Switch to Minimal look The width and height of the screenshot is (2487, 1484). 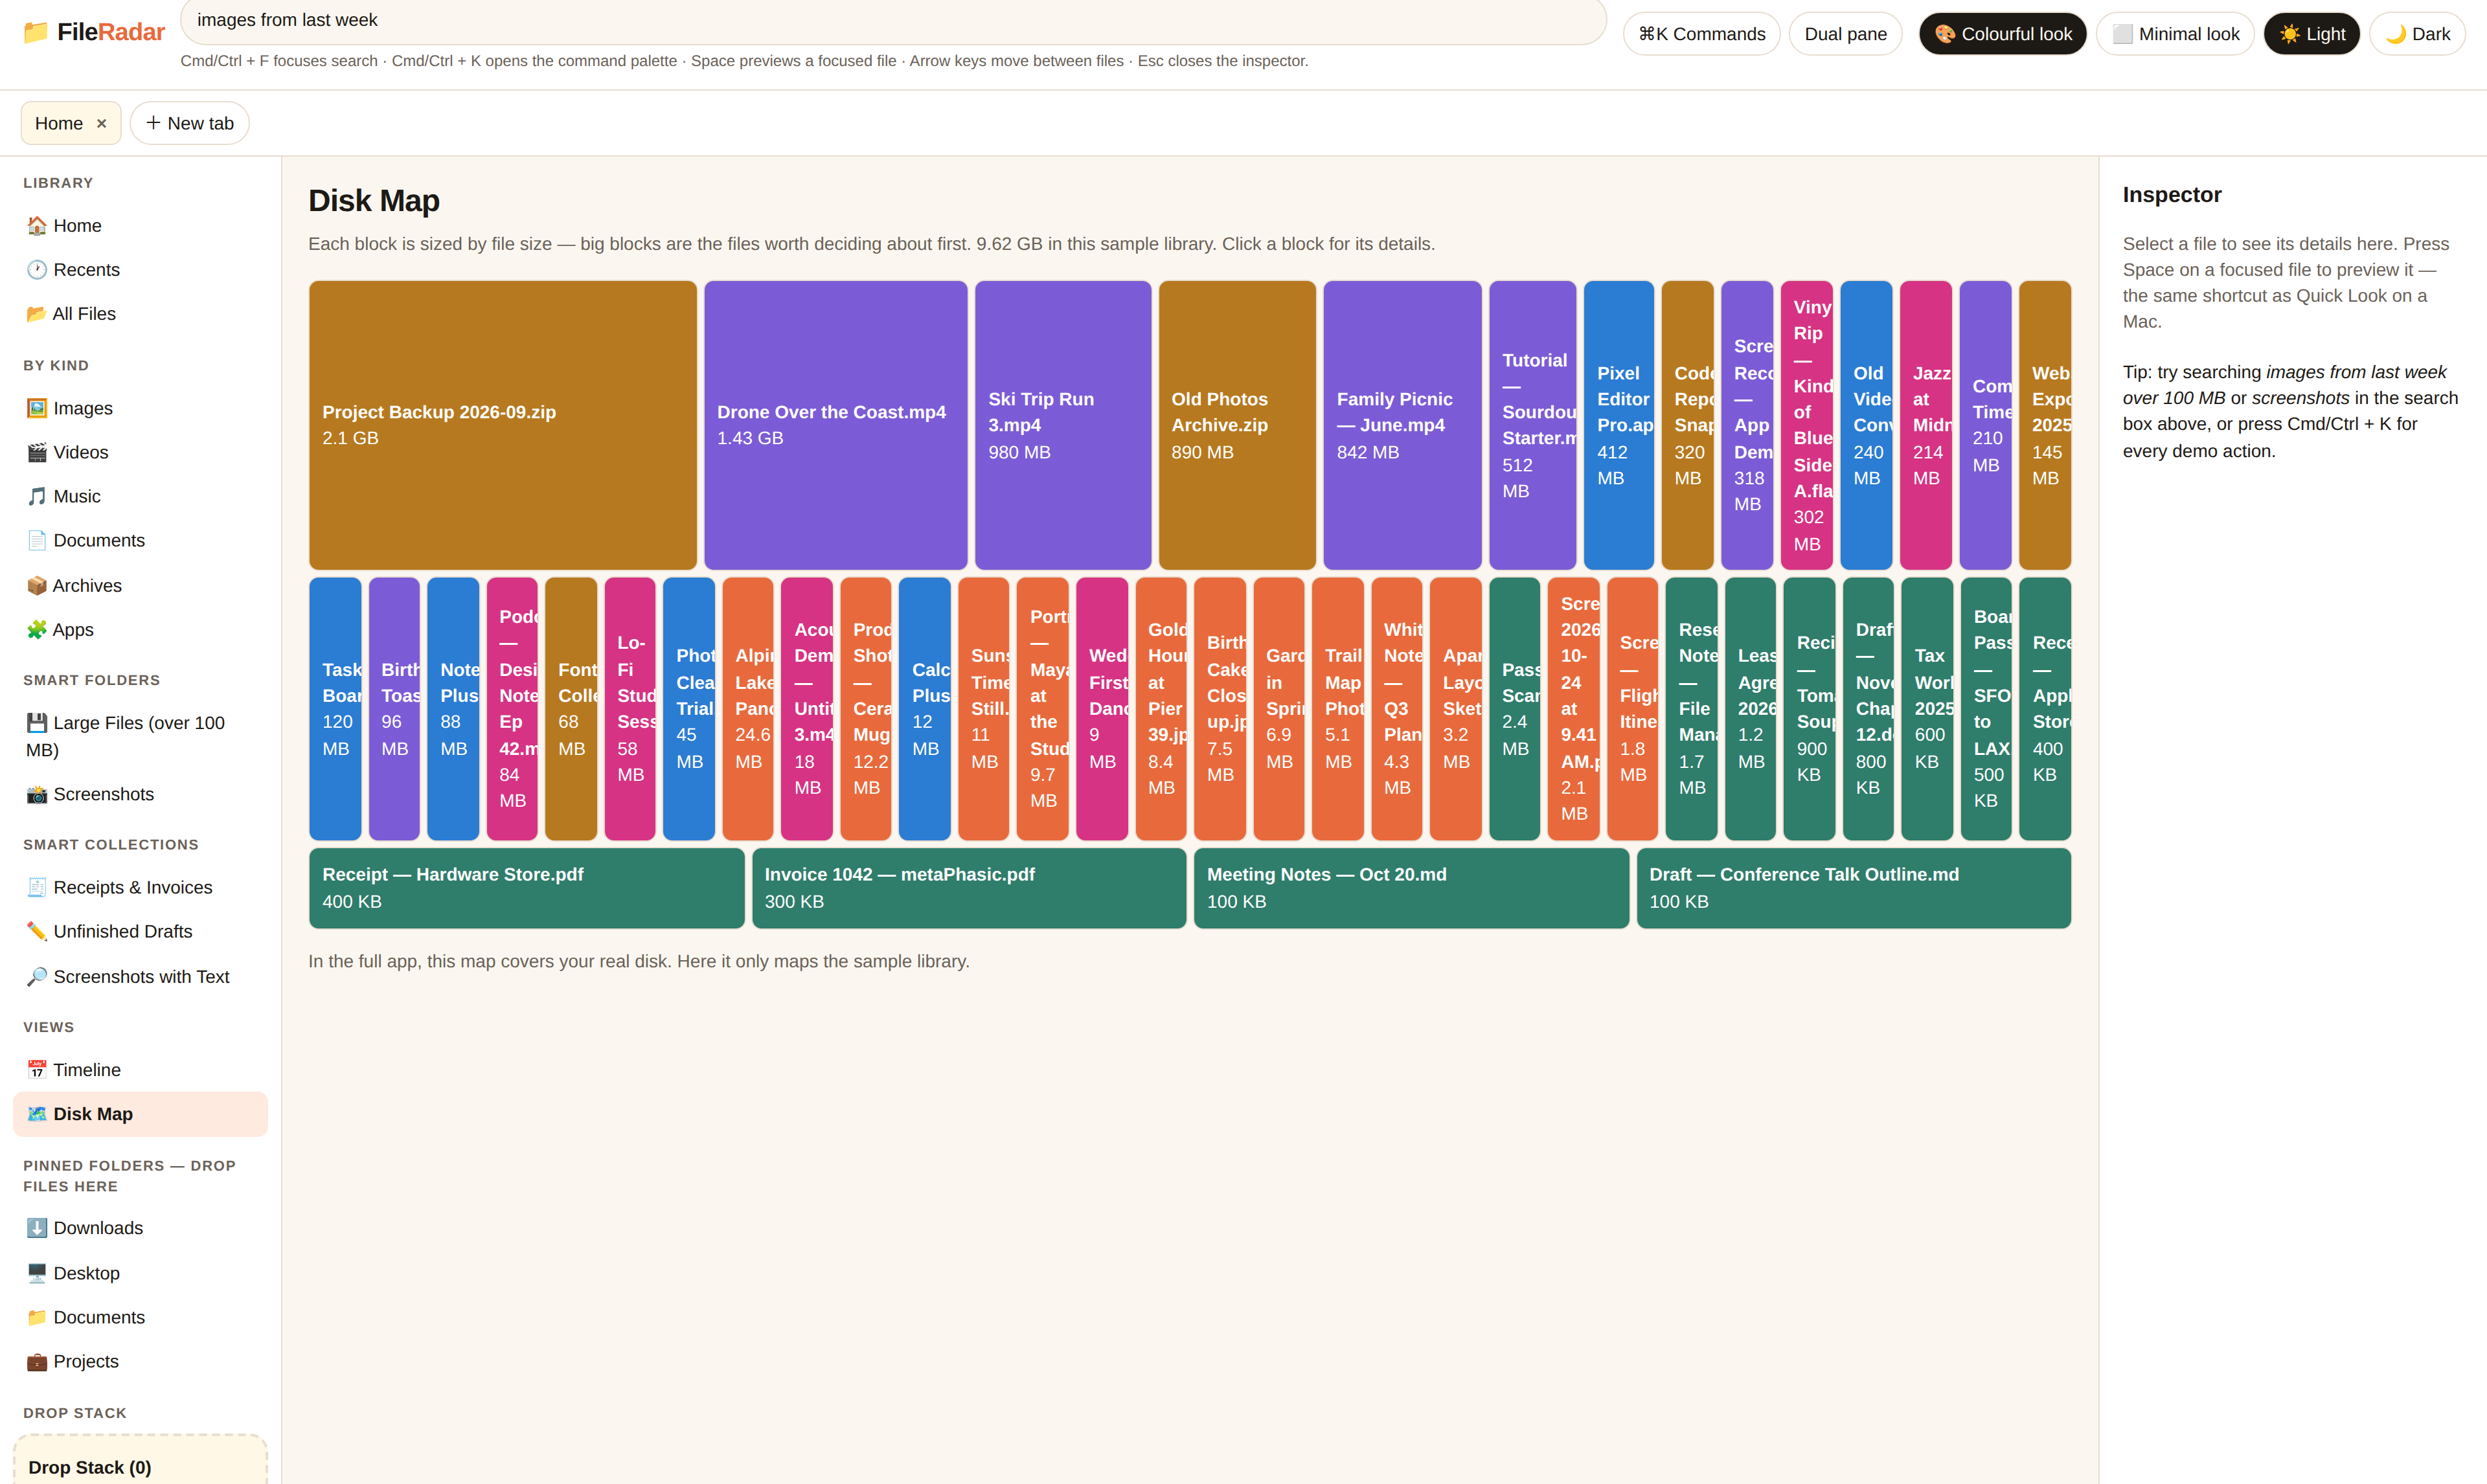click(x=2175, y=34)
